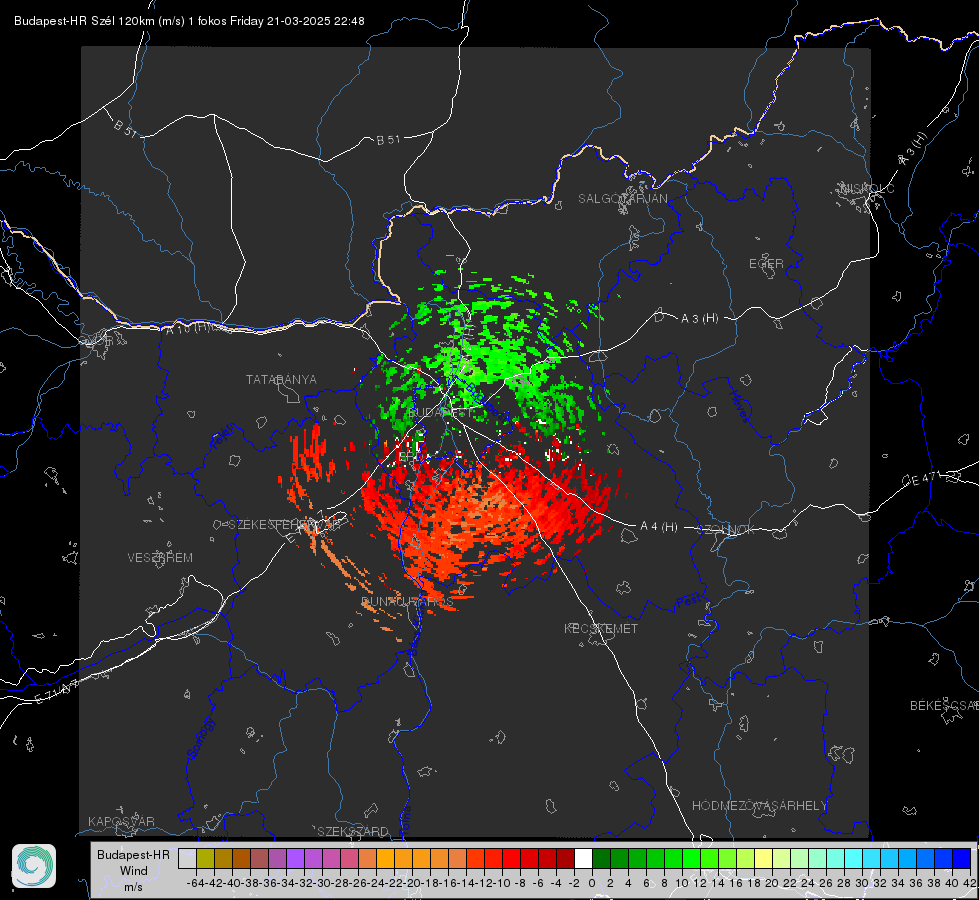Image resolution: width=979 pixels, height=900 pixels.
Task: Click the light gray first swatch of the legend
Action: 187,858
